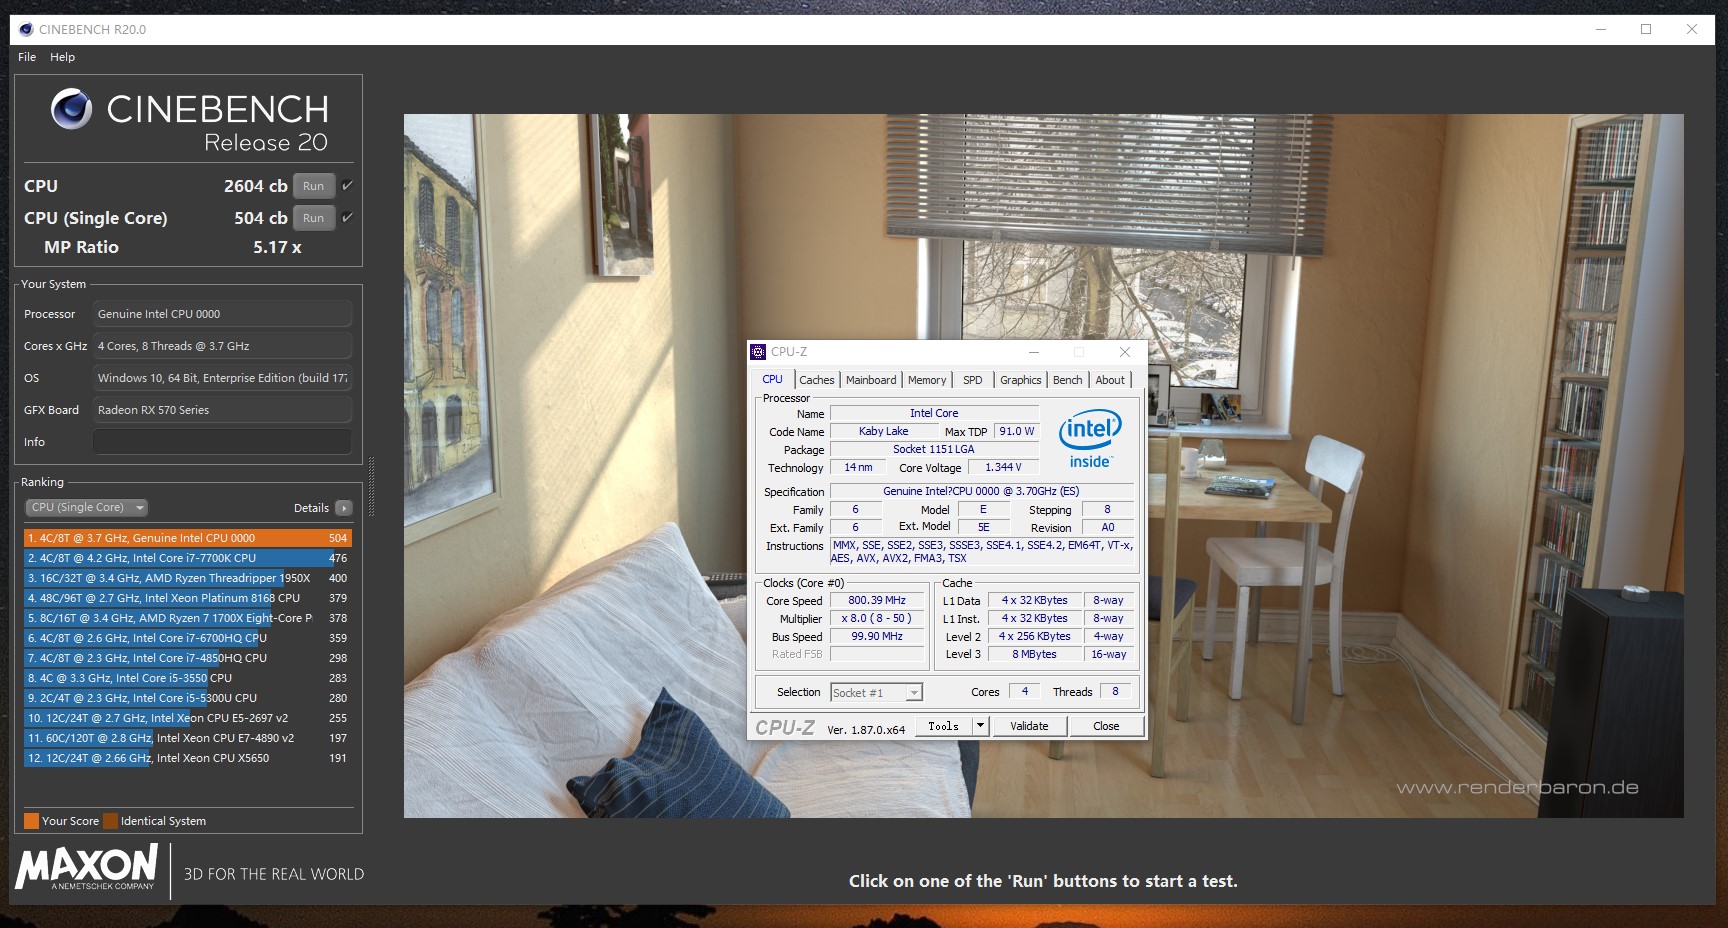Click the dotted panel splitter handle beside Ranking
Screen dimensions: 1728x928
pos(371,487)
